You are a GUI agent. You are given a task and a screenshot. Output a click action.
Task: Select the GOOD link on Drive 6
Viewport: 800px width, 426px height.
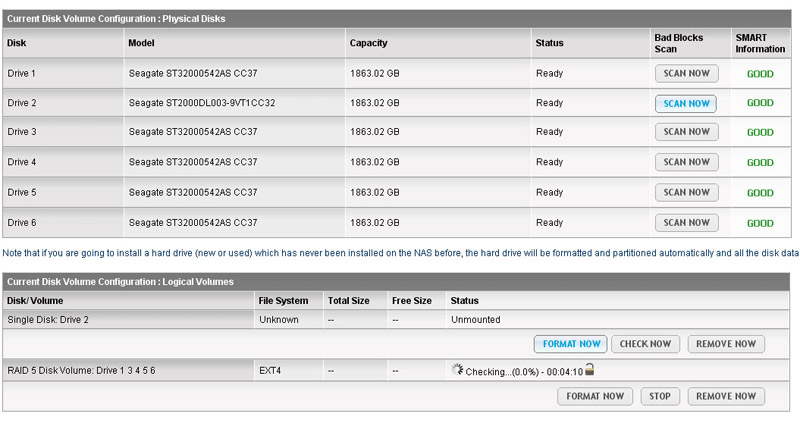(x=760, y=223)
